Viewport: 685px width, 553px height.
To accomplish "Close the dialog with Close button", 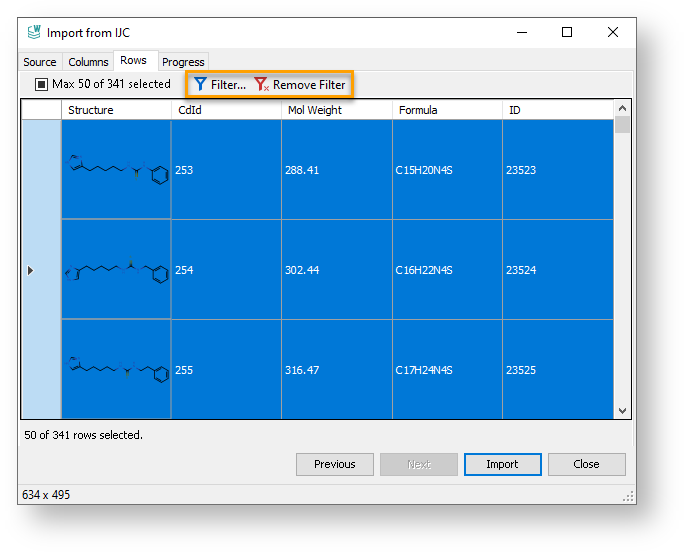I will click(586, 464).
